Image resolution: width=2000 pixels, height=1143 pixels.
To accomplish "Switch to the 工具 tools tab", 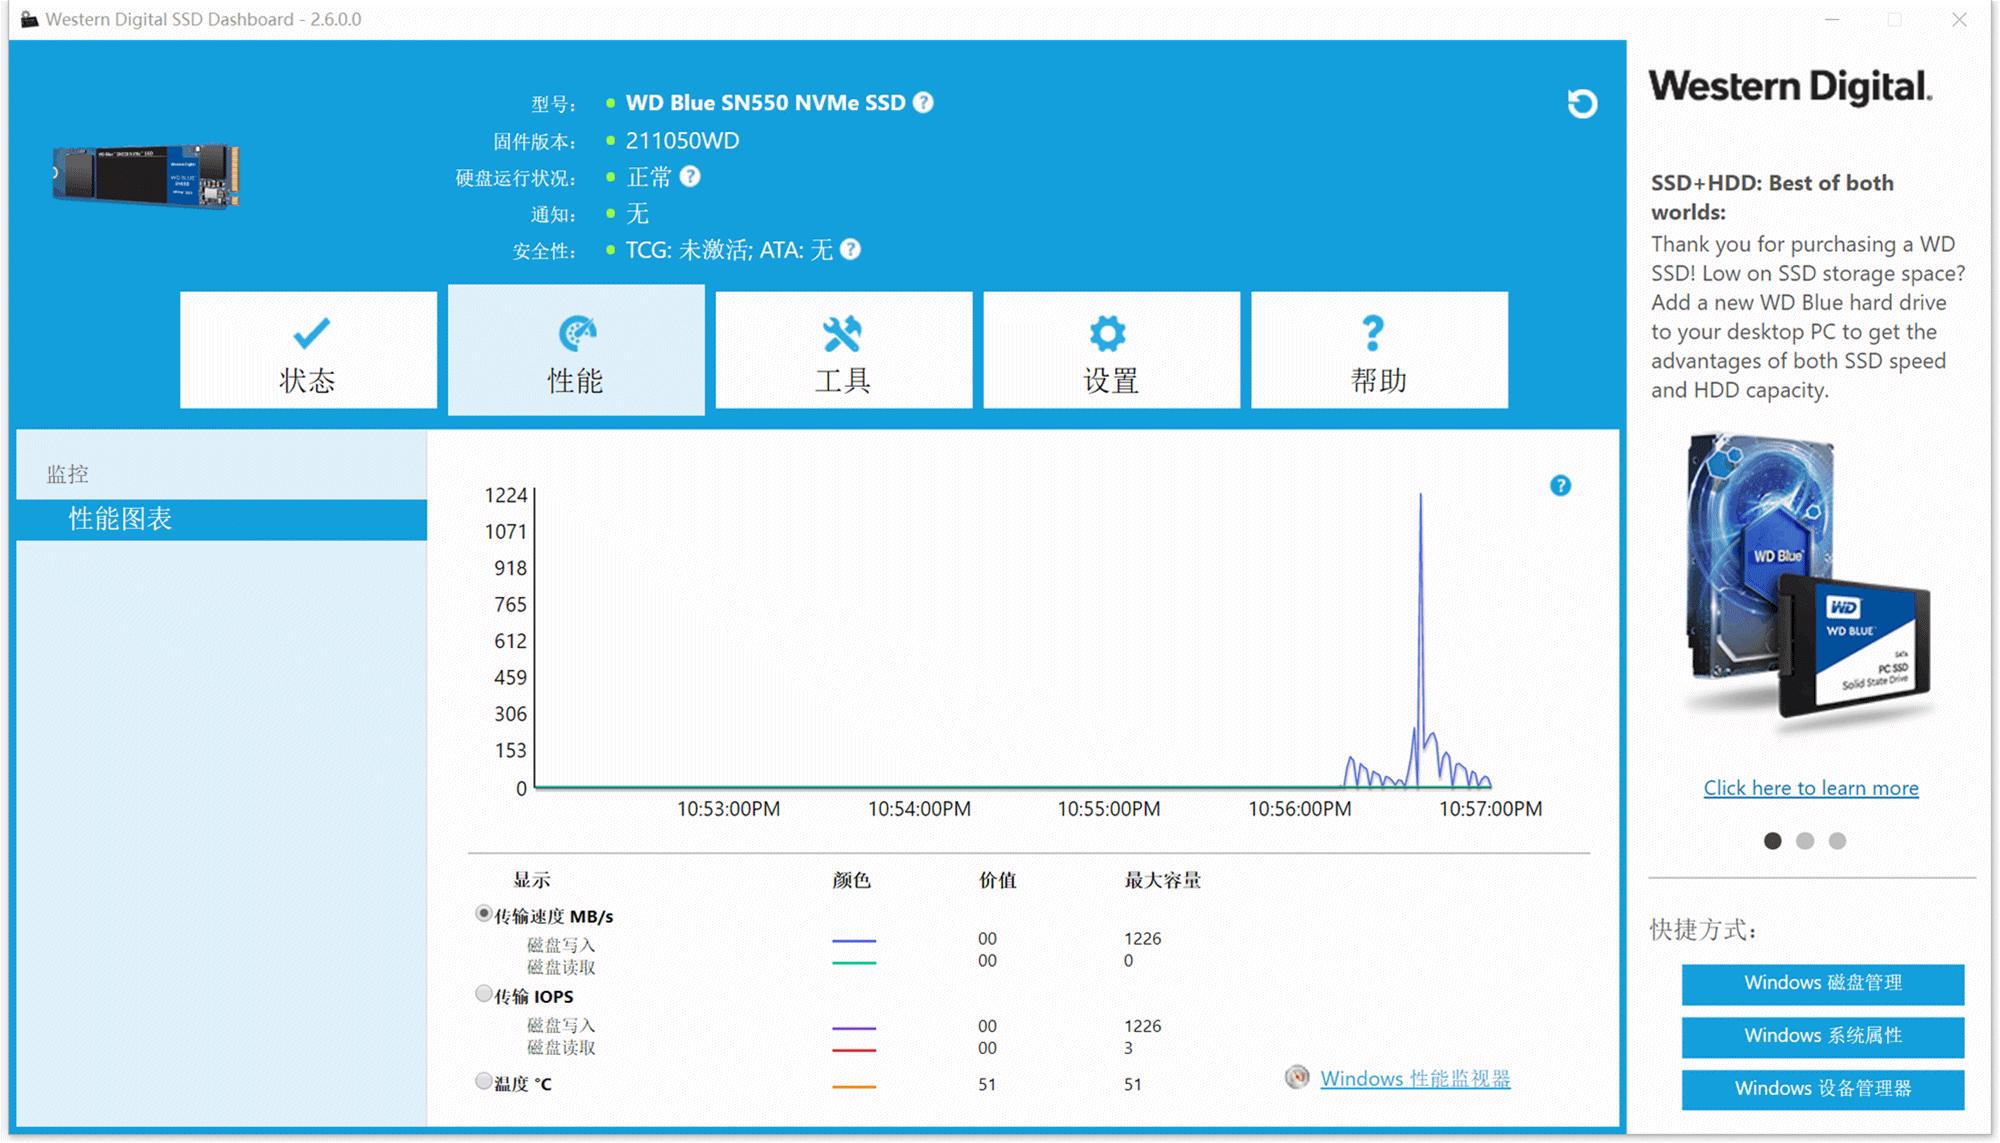I will tap(843, 350).
